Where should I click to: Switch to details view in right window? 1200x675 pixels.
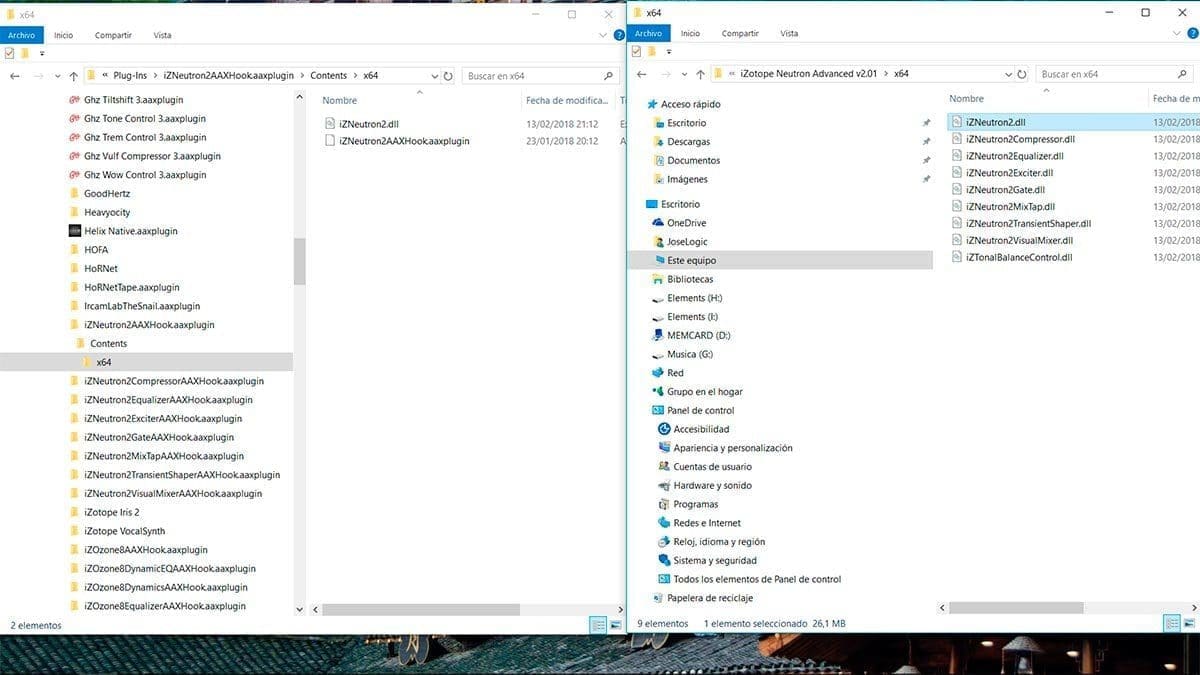coord(1171,623)
